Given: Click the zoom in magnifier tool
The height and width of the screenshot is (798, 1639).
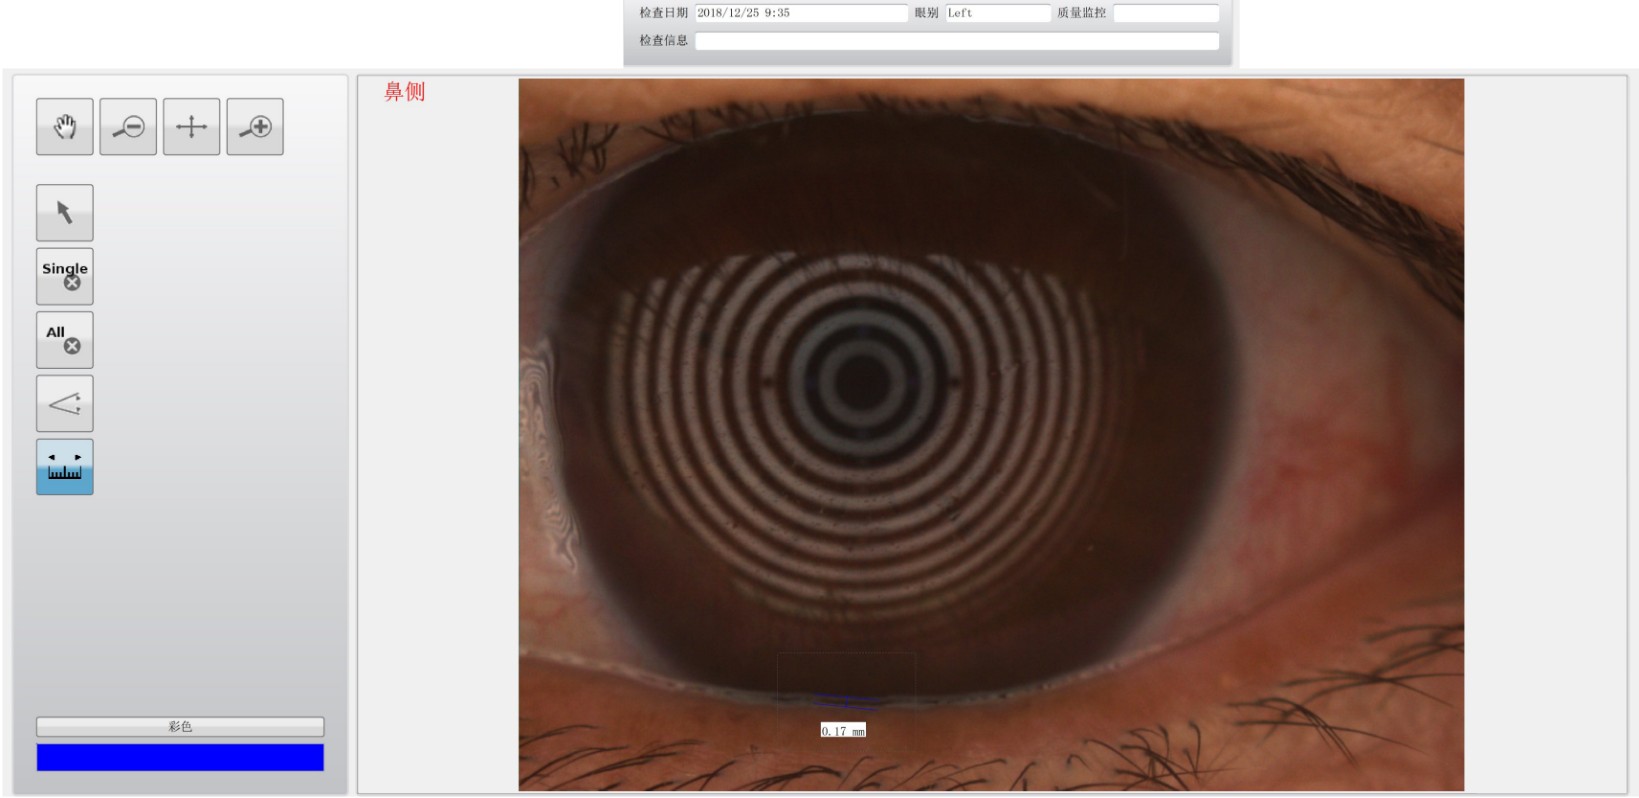Looking at the screenshot, I should (255, 127).
